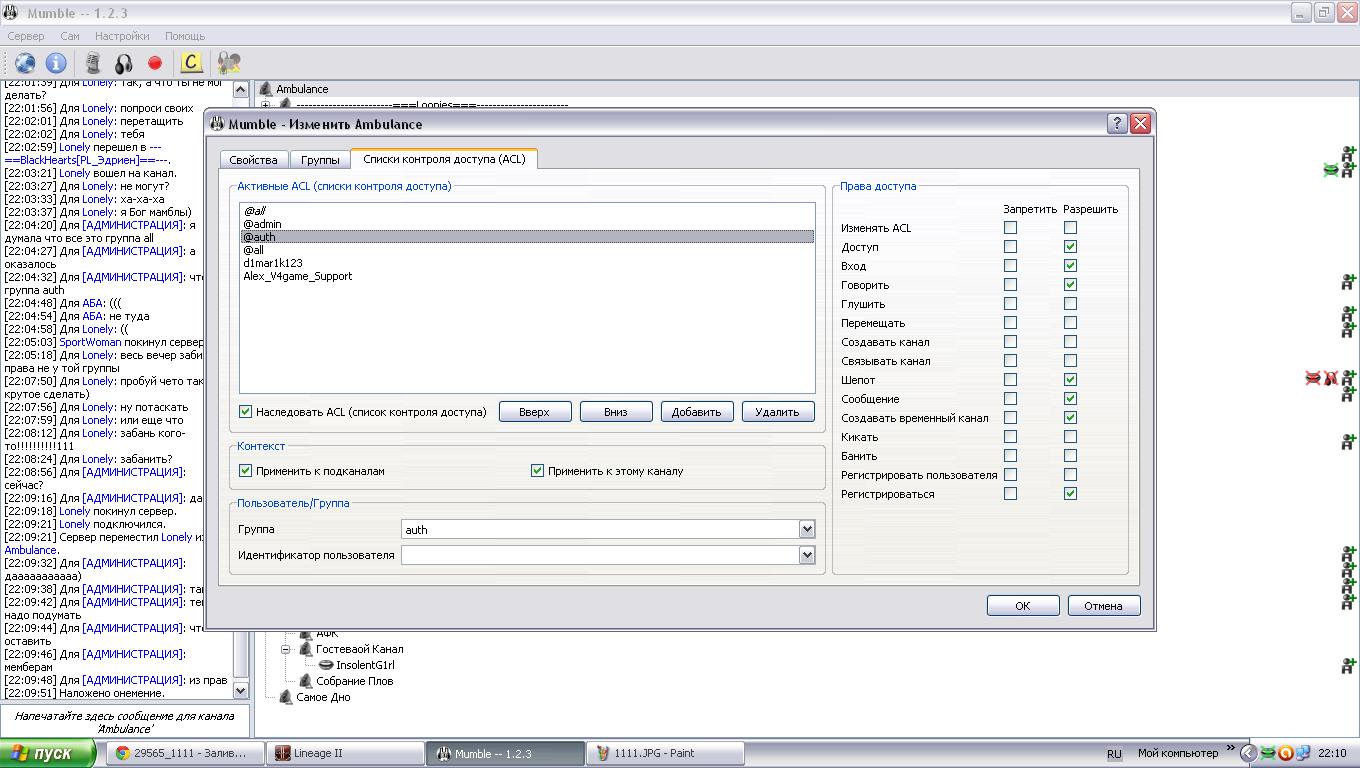The image size is (1360, 768).
Task: Check Запретить box for Вход
Action: pyautogui.click(x=1010, y=266)
